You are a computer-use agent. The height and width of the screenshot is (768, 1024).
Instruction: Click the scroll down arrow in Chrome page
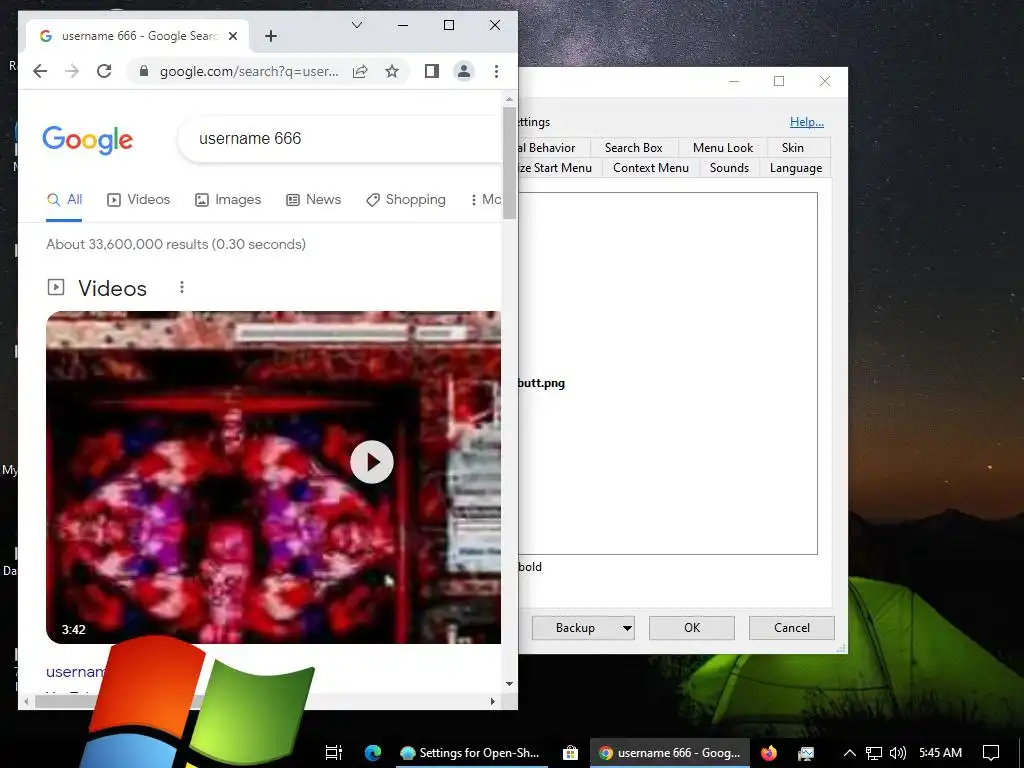509,684
